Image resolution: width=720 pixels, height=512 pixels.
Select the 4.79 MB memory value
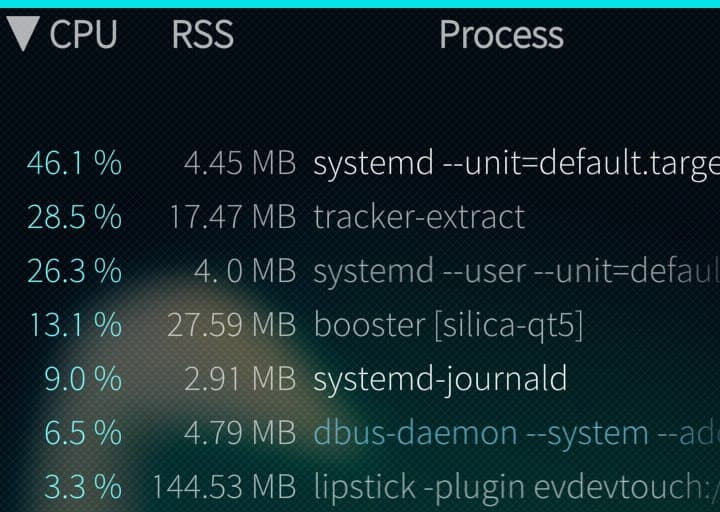coord(240,433)
